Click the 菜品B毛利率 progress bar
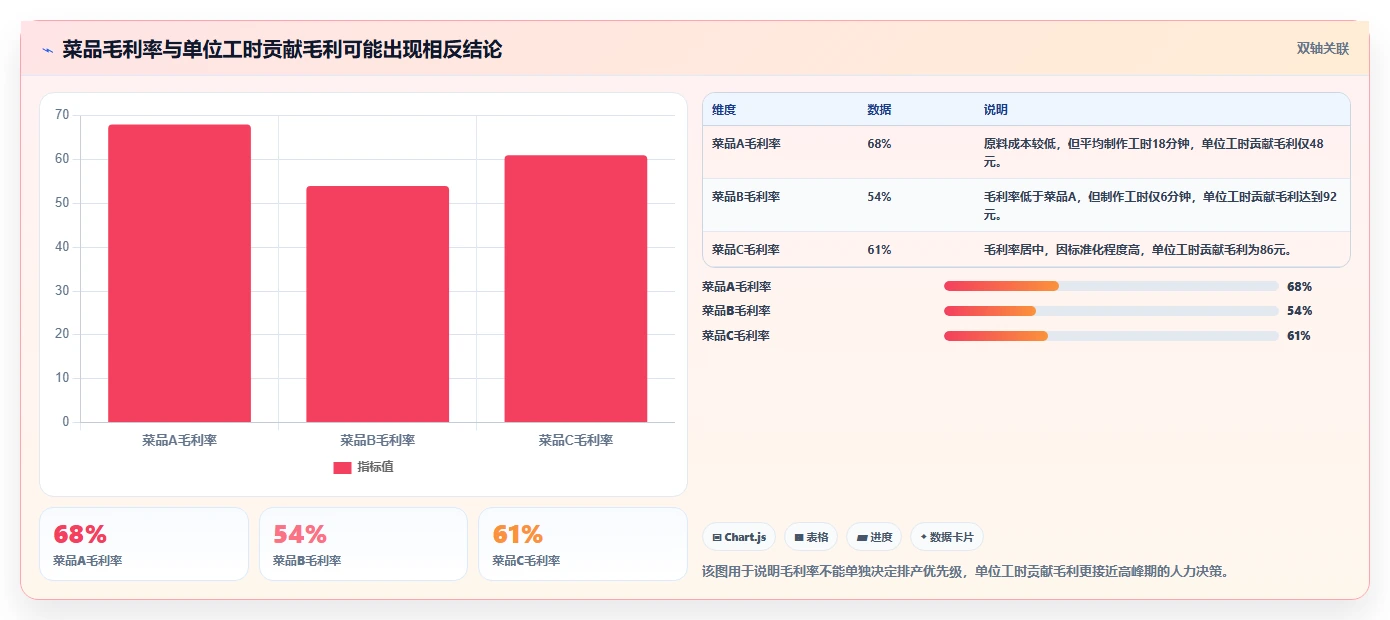1390x620 pixels. (1111, 311)
